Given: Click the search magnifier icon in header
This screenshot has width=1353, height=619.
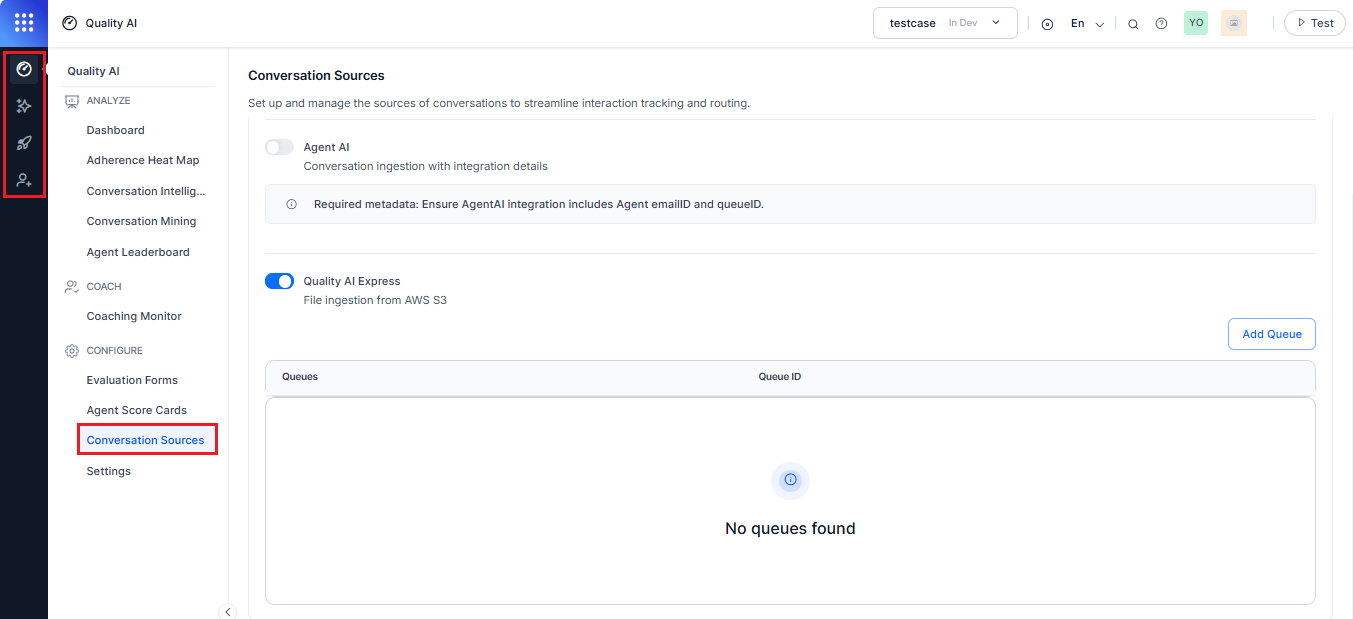Looking at the screenshot, I should tap(1133, 24).
